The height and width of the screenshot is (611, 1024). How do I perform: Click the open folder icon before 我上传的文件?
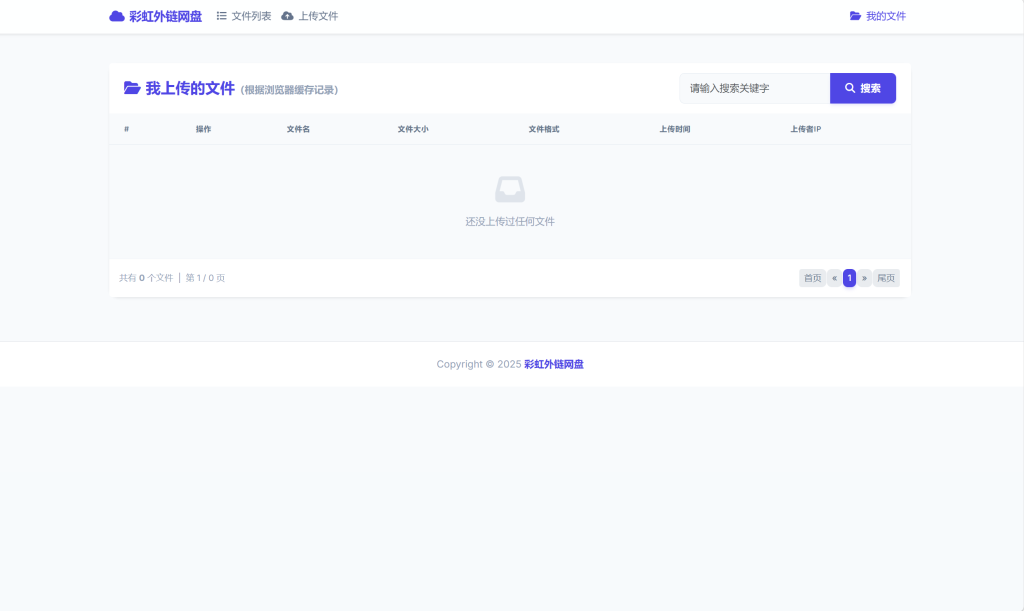[x=132, y=88]
